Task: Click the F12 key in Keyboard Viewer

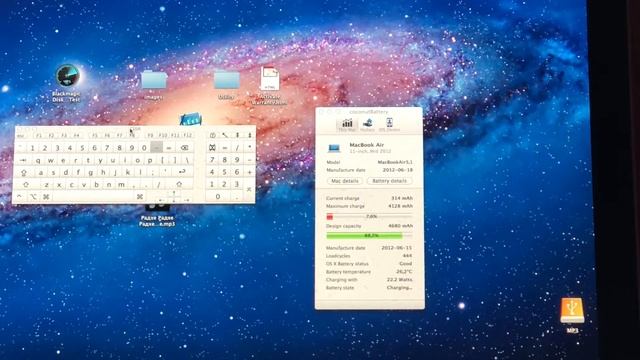Action: (x=188, y=136)
